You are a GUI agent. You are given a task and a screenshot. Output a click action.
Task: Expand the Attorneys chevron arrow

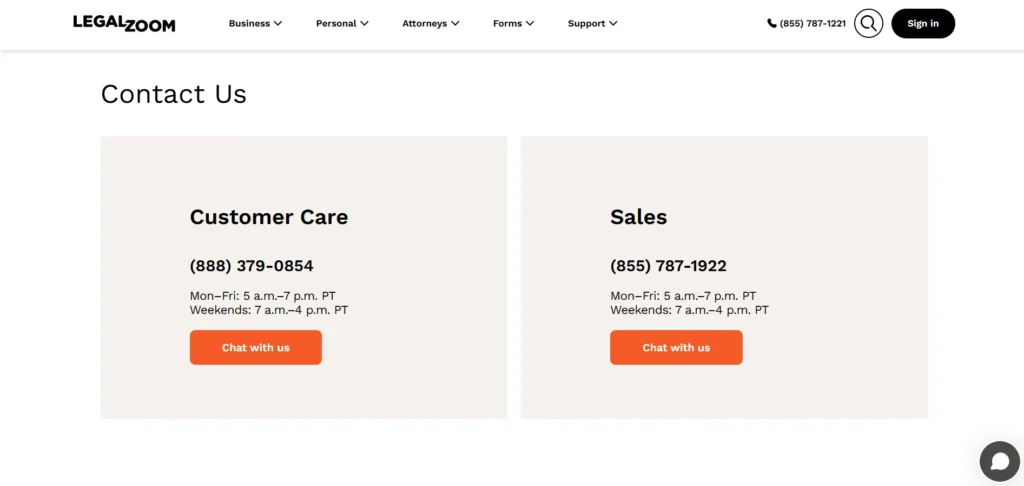point(455,23)
